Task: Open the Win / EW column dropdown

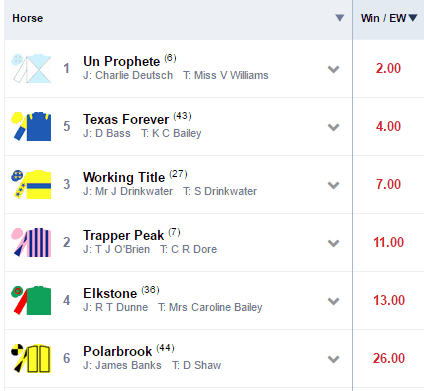Action: pos(413,18)
